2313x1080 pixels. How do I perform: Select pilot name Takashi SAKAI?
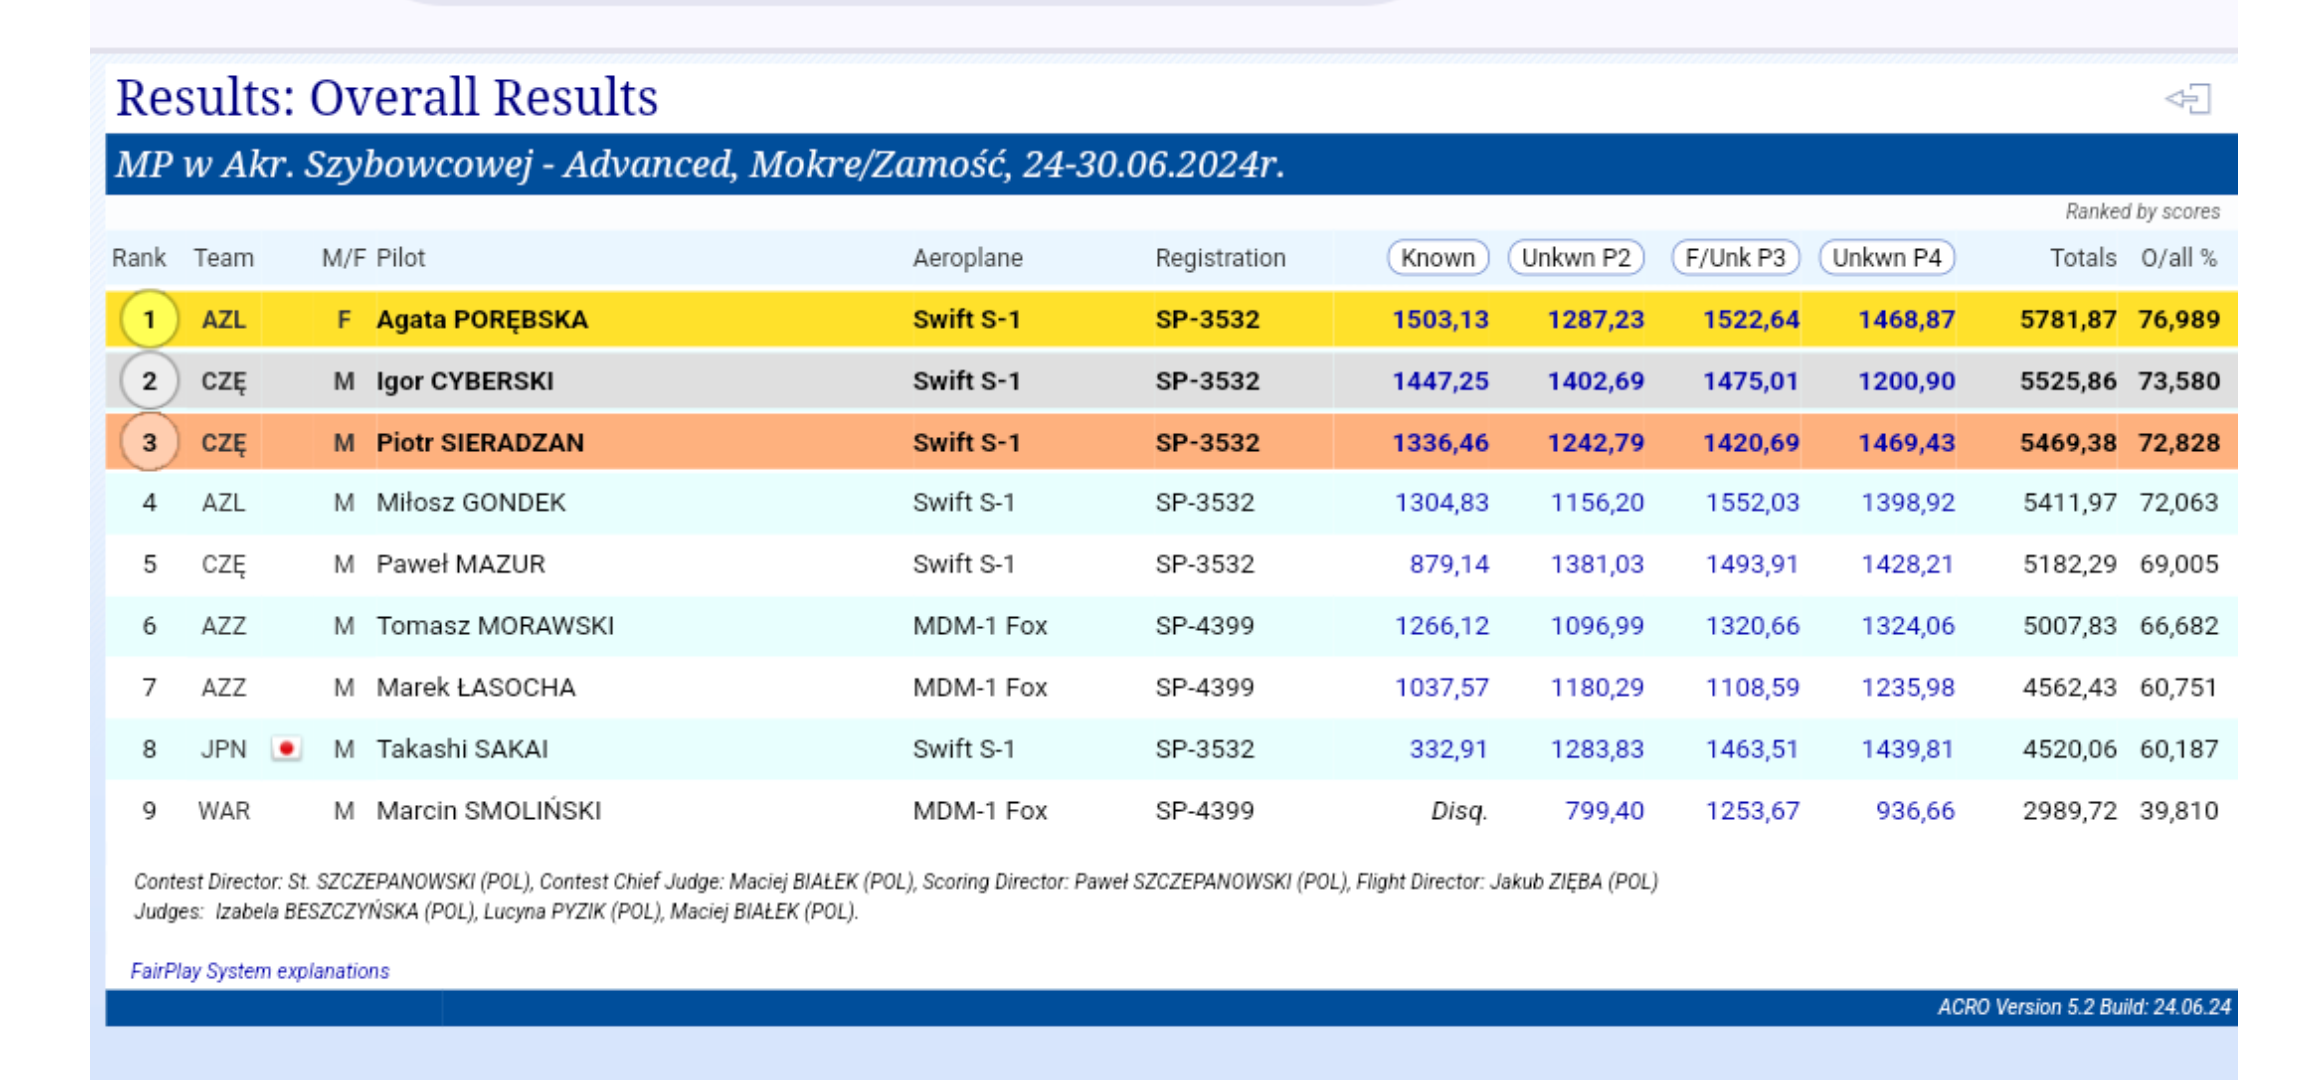(462, 749)
